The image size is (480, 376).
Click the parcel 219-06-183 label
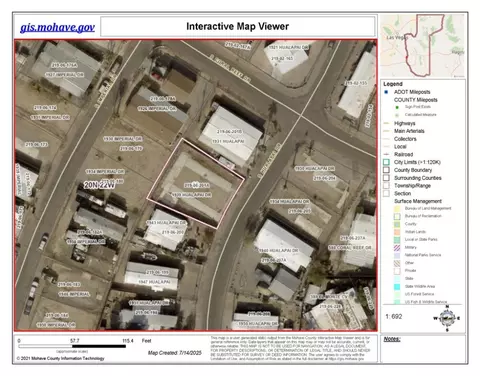click(x=69, y=285)
